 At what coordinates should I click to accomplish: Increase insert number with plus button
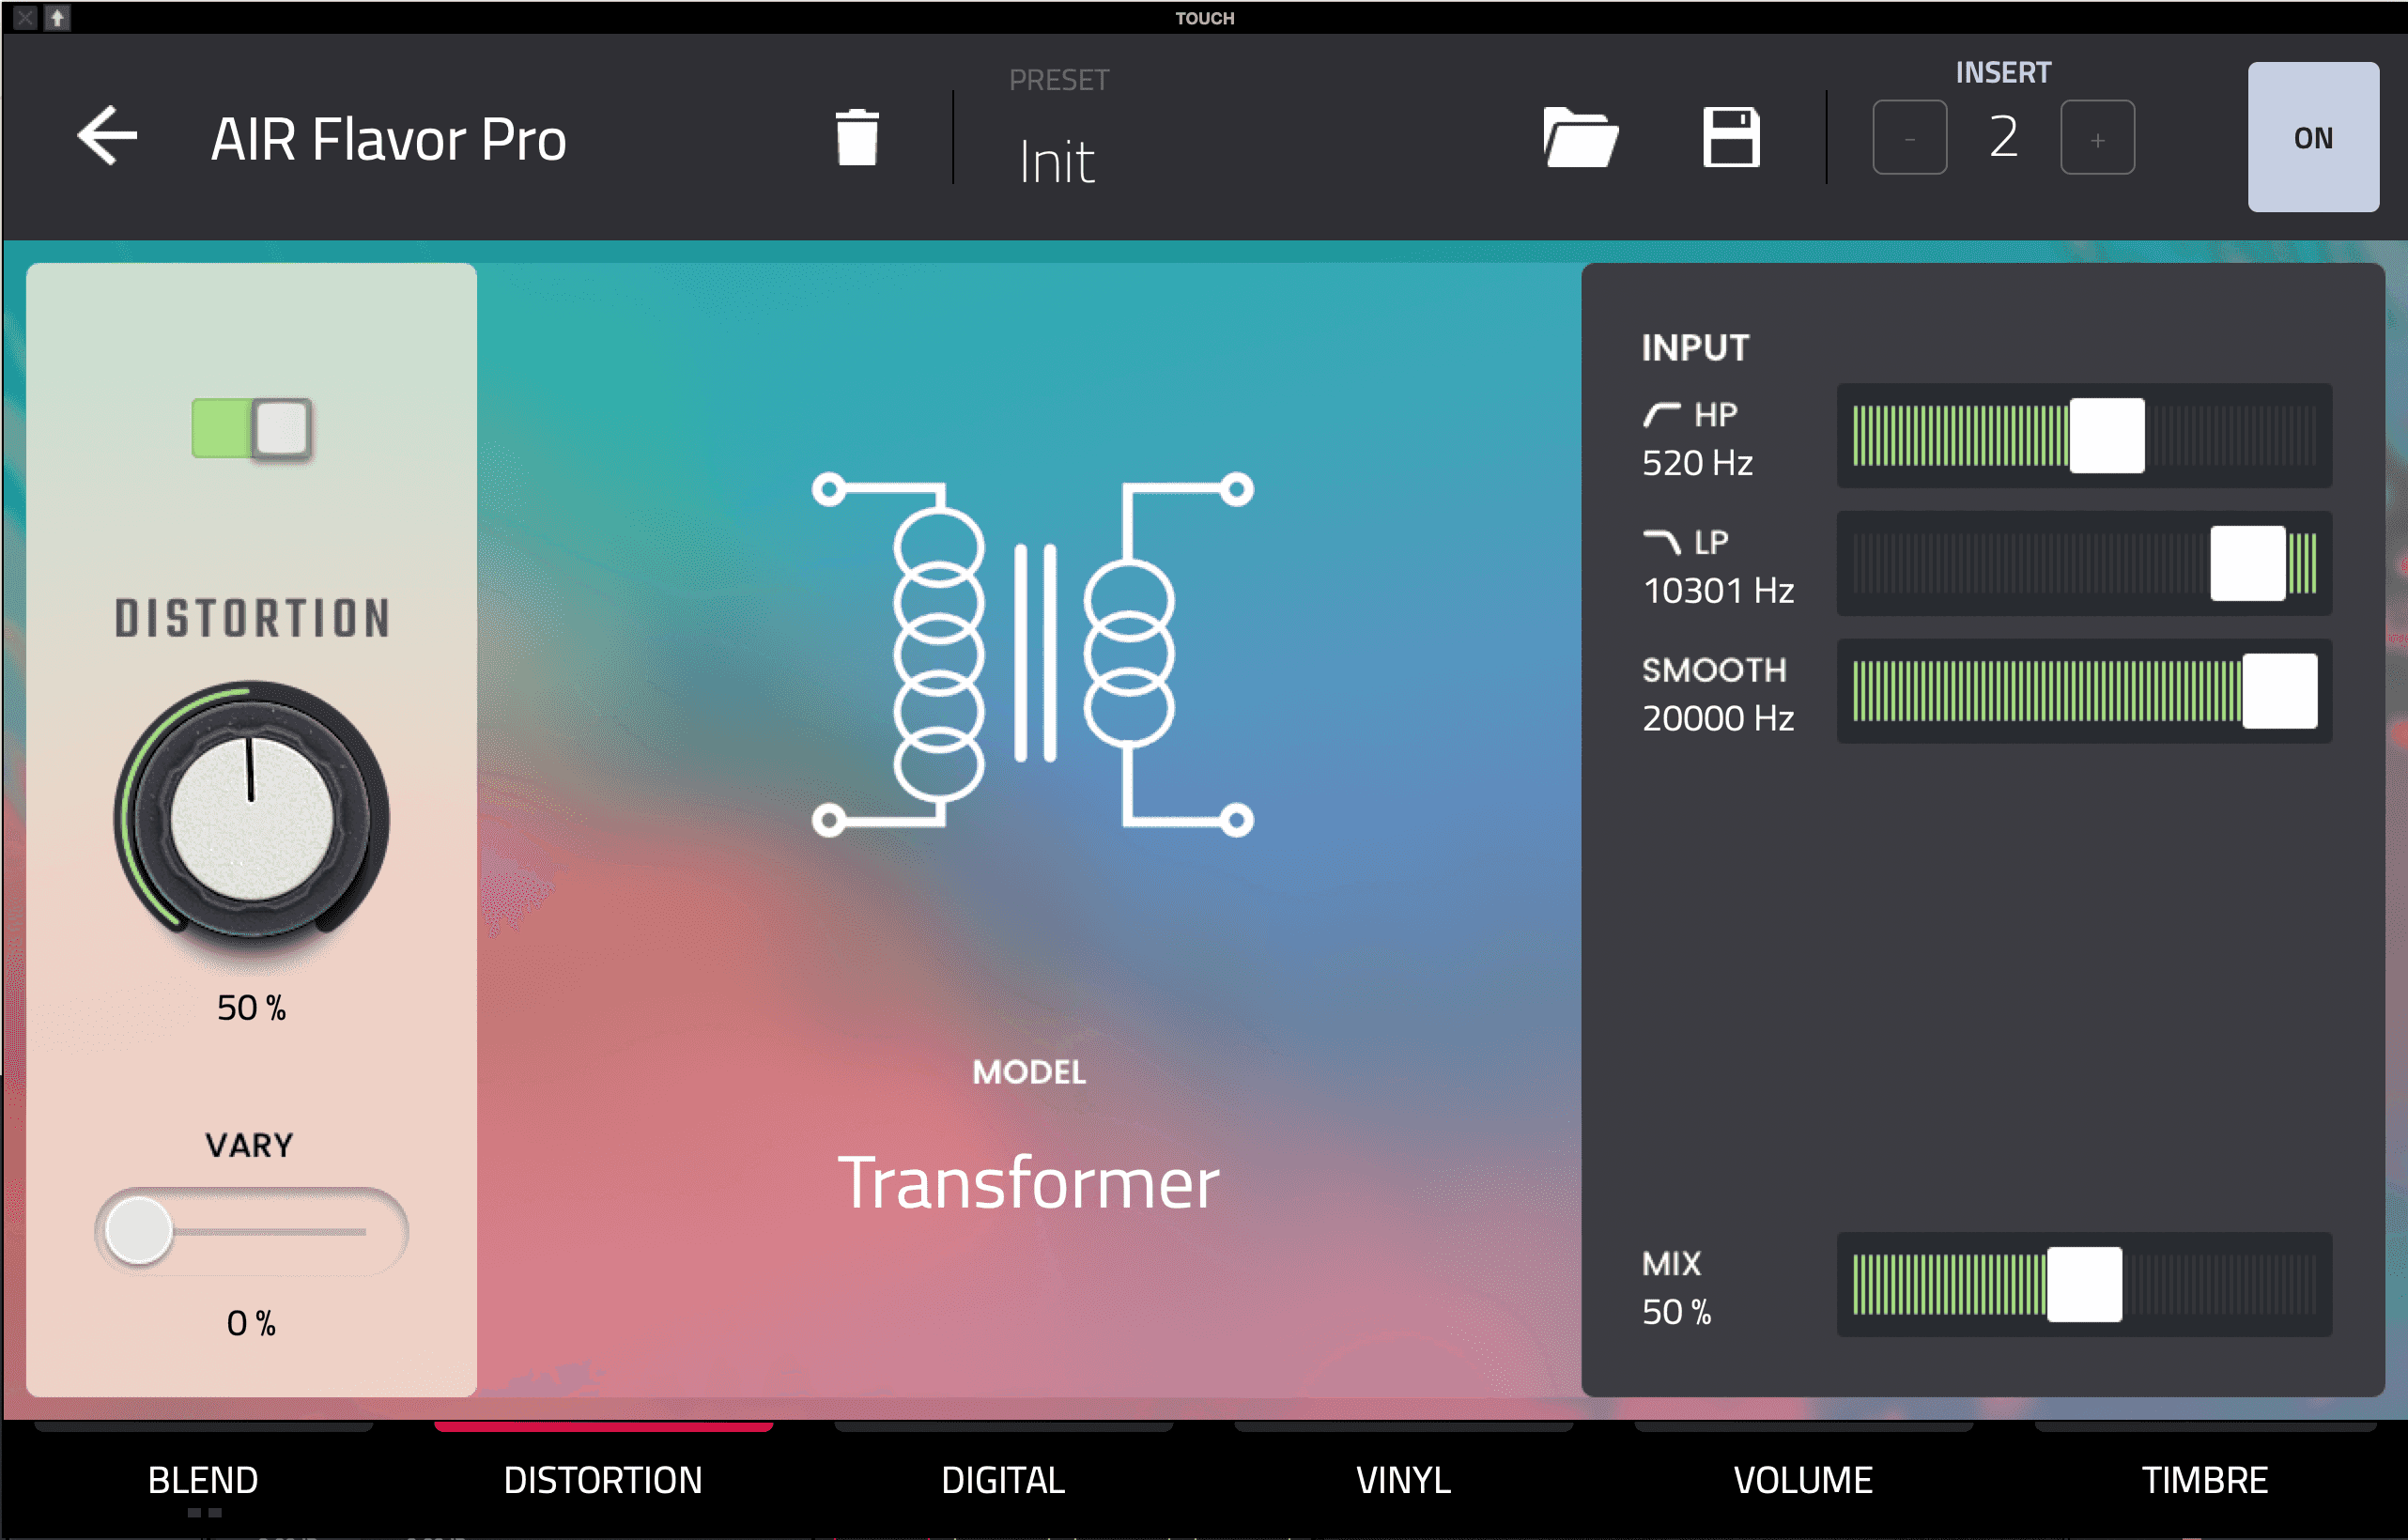tap(2097, 138)
